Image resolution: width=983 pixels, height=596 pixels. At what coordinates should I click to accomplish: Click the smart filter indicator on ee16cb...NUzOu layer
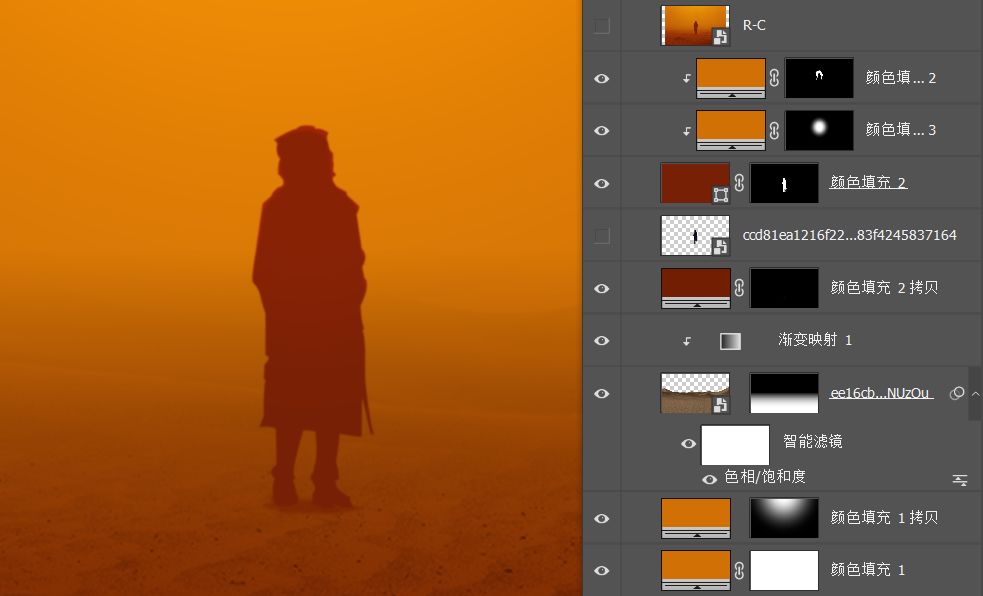[x=957, y=393]
